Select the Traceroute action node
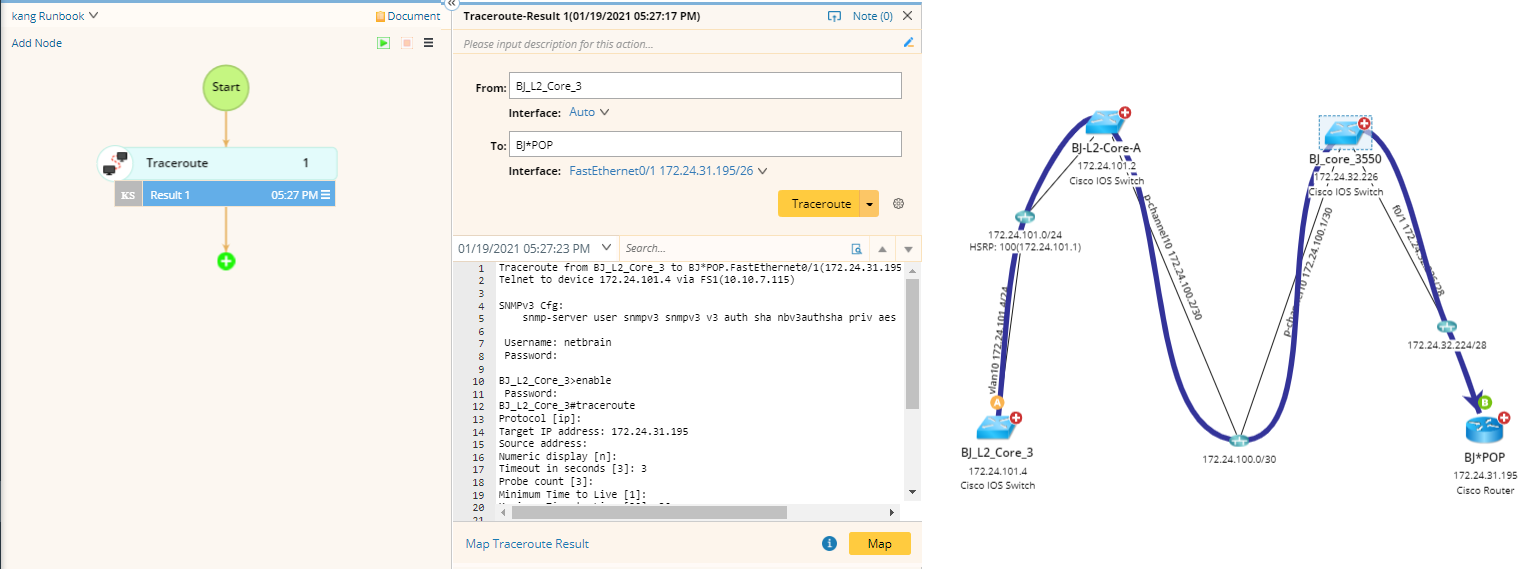The image size is (1524, 569). 218,163
